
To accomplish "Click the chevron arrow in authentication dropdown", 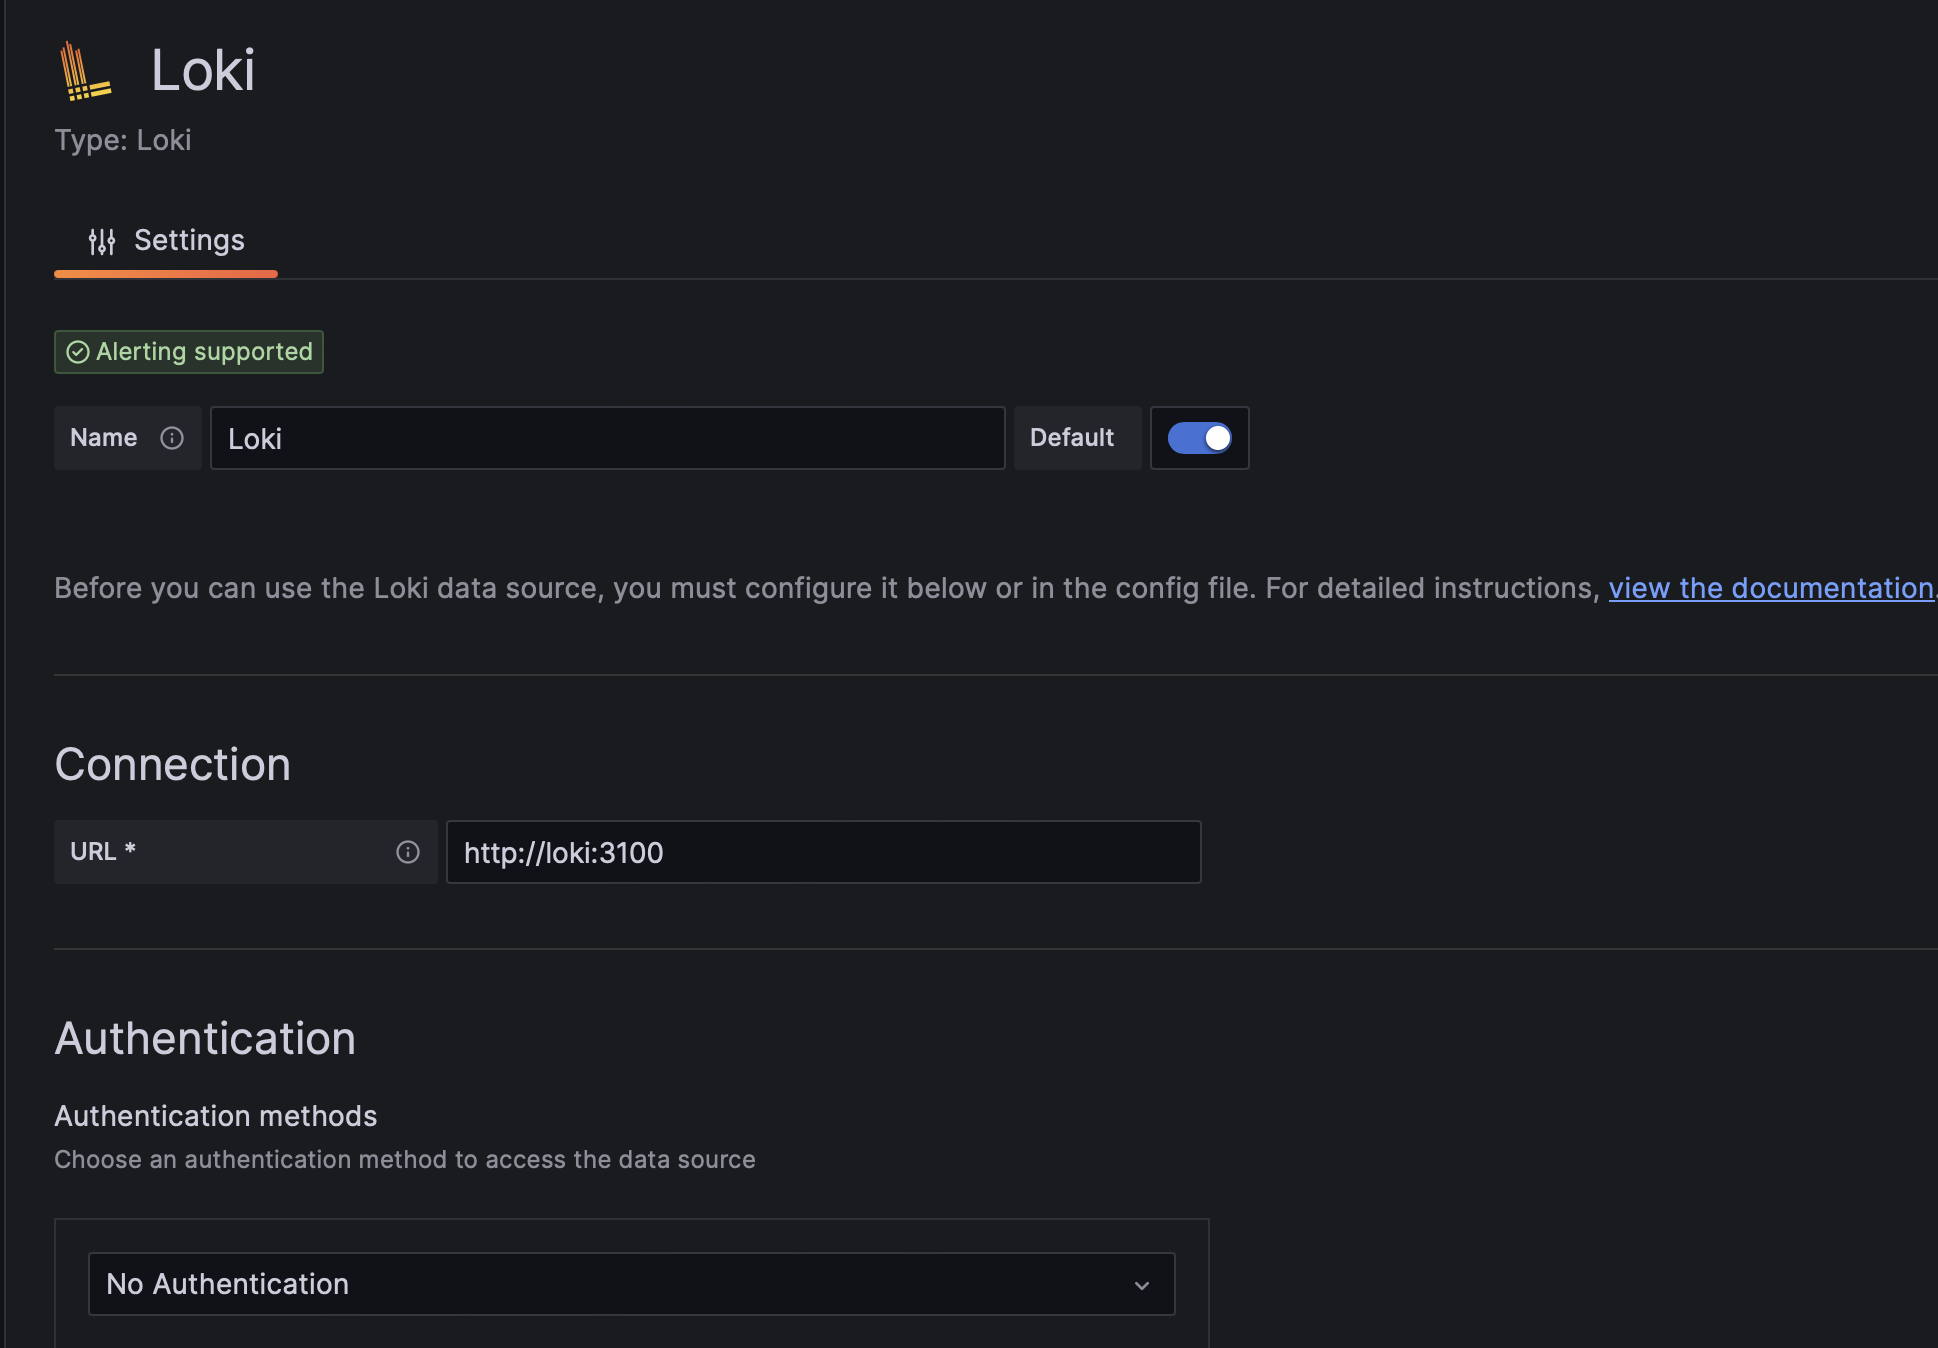I will click(1142, 1285).
